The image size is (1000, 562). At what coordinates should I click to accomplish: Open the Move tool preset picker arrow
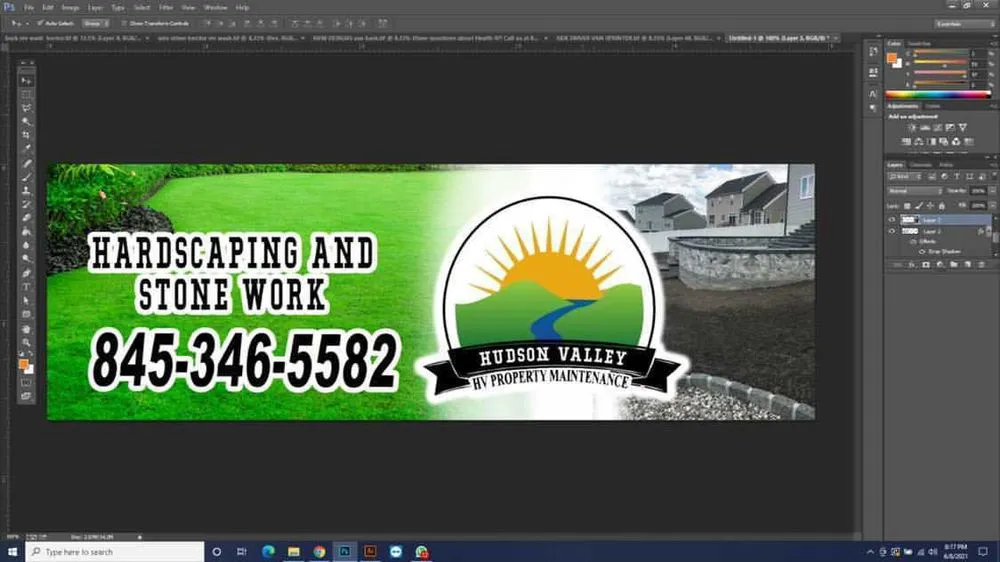tap(27, 24)
